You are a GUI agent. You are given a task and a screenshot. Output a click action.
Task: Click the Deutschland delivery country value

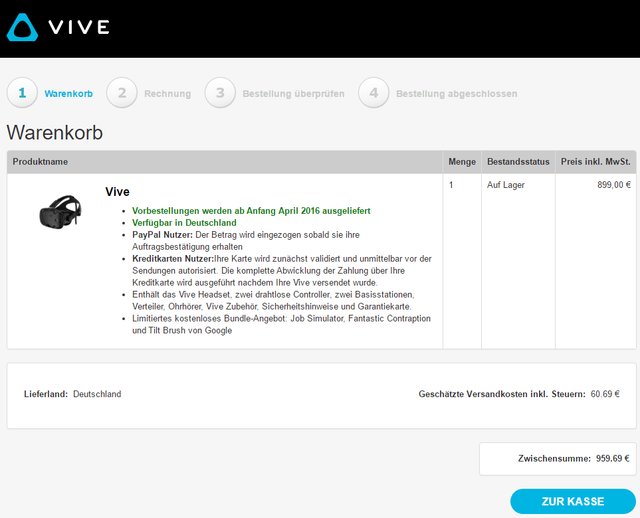coord(97,394)
